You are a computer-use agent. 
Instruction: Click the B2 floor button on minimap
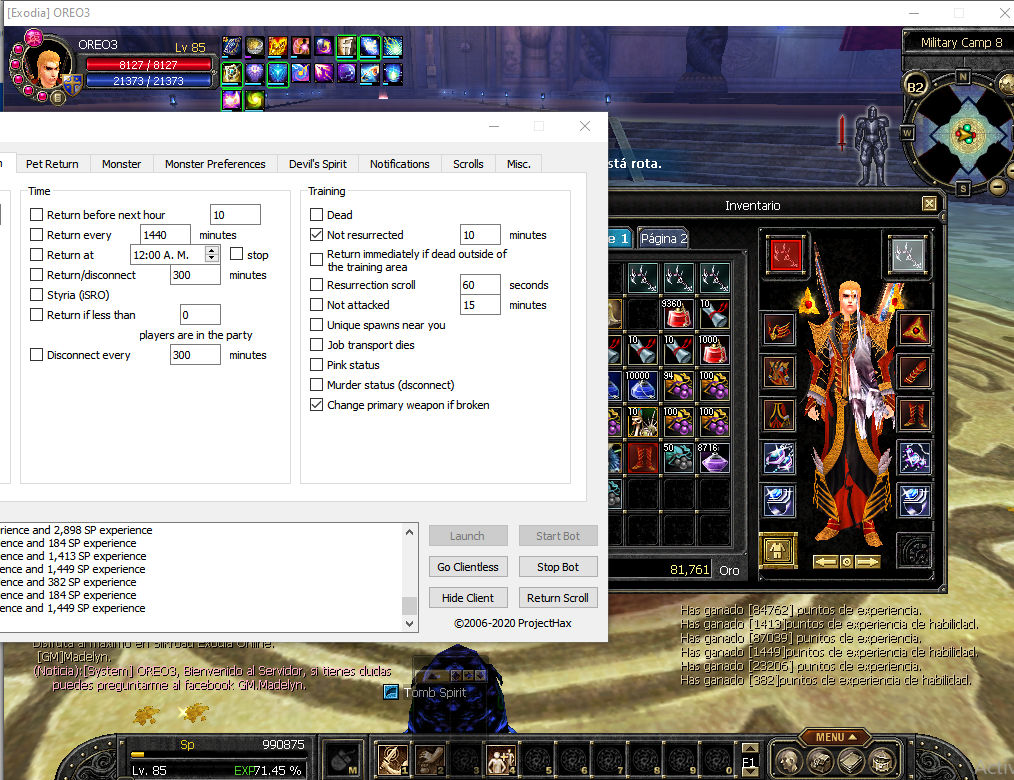[914, 87]
